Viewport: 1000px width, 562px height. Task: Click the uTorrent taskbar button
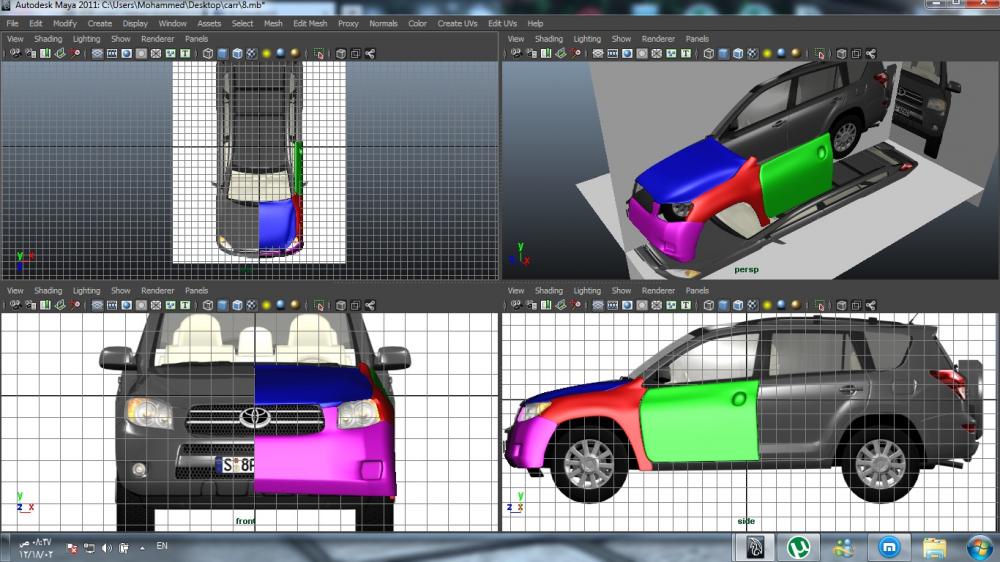pyautogui.click(x=799, y=547)
